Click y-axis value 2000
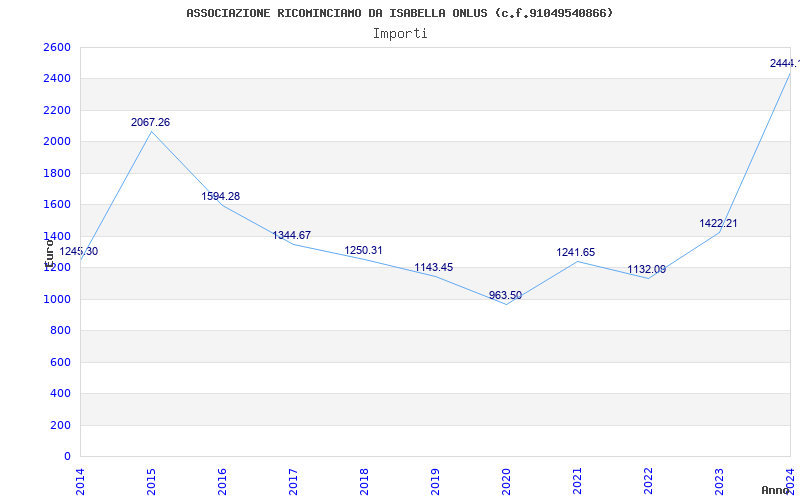The height and width of the screenshot is (500, 800). point(57,142)
